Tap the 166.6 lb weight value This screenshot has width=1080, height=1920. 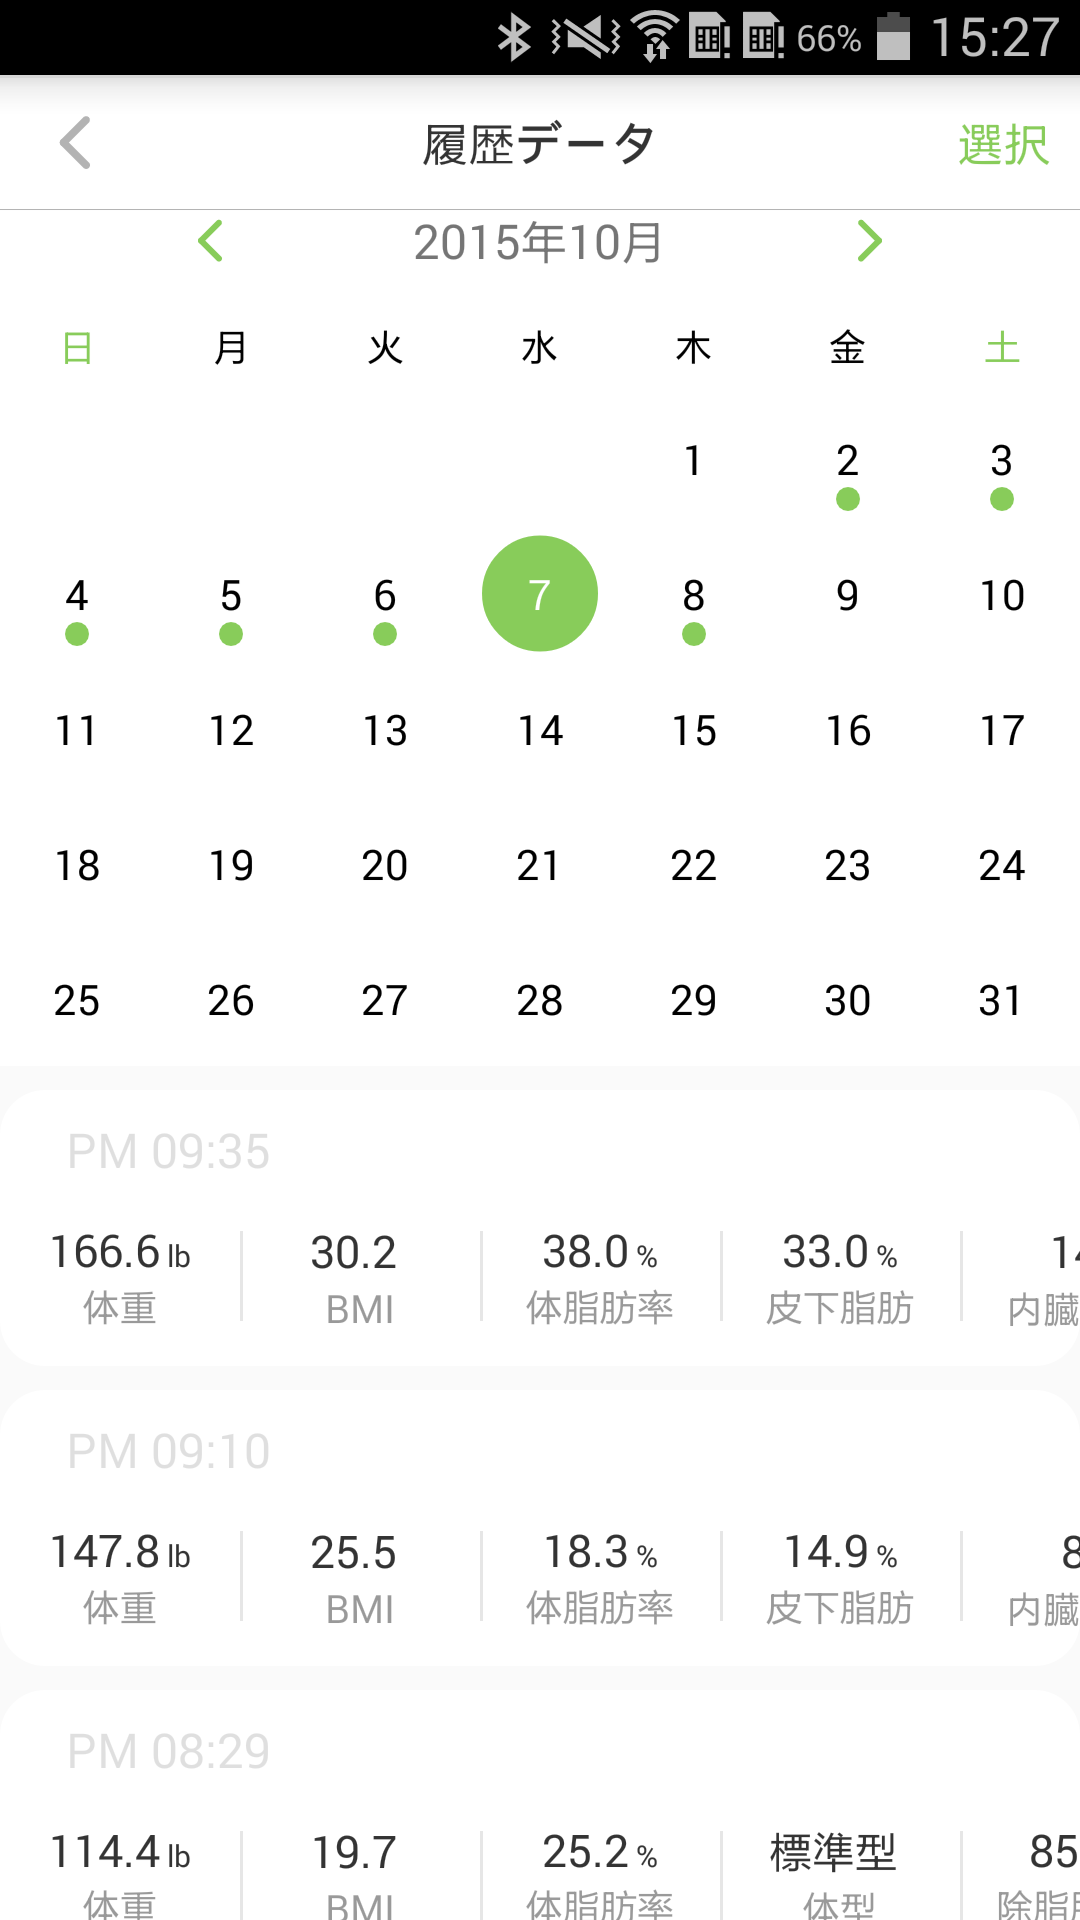coord(120,1253)
